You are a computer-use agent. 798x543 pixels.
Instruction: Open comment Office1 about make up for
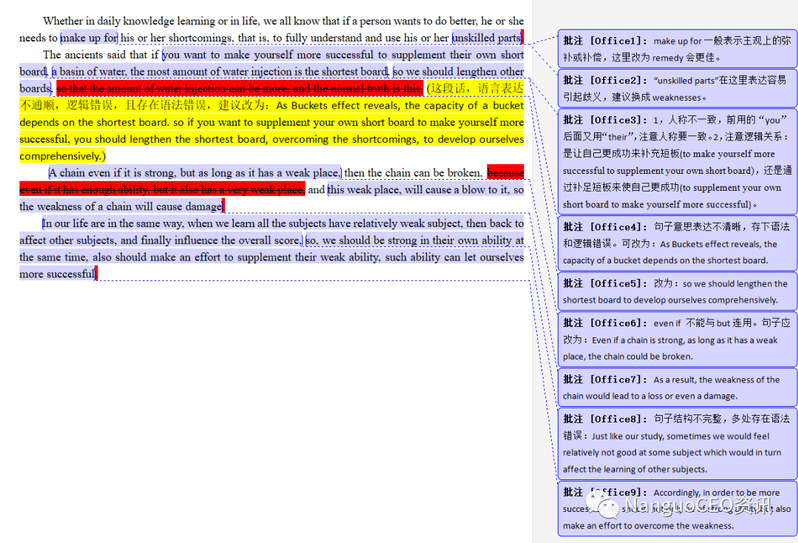(677, 49)
